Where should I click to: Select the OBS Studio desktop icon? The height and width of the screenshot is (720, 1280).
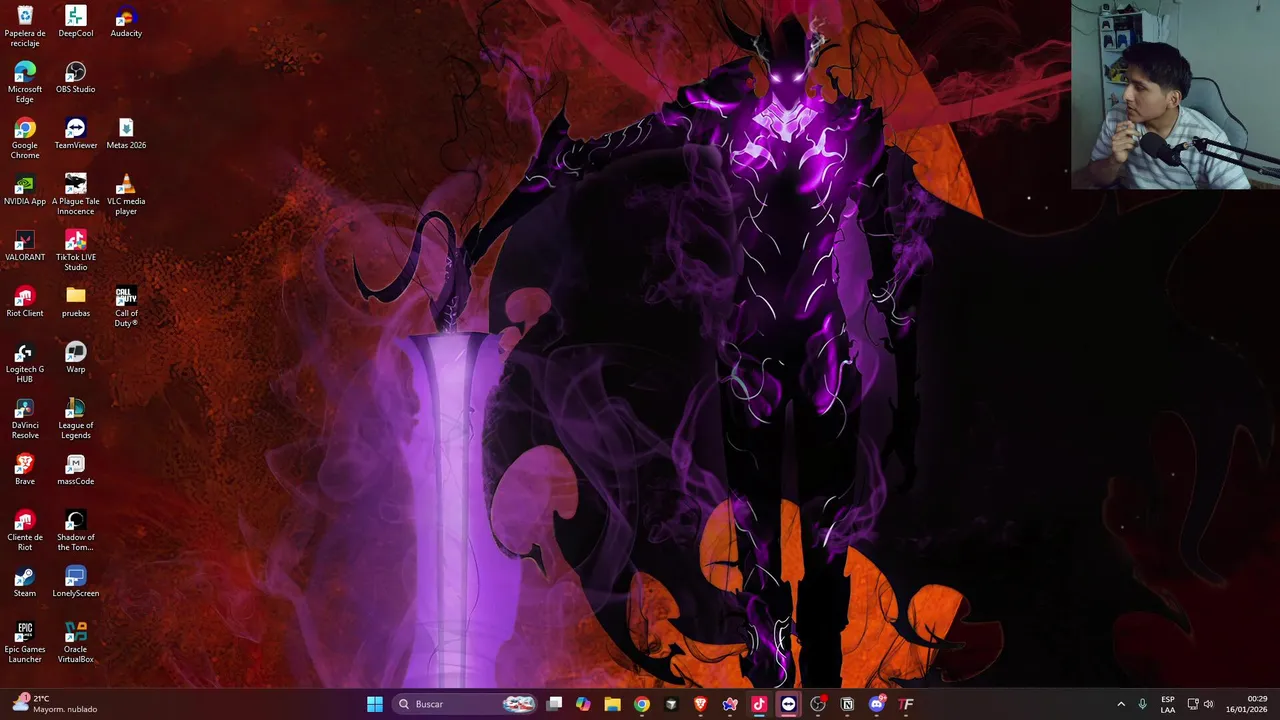(76, 78)
